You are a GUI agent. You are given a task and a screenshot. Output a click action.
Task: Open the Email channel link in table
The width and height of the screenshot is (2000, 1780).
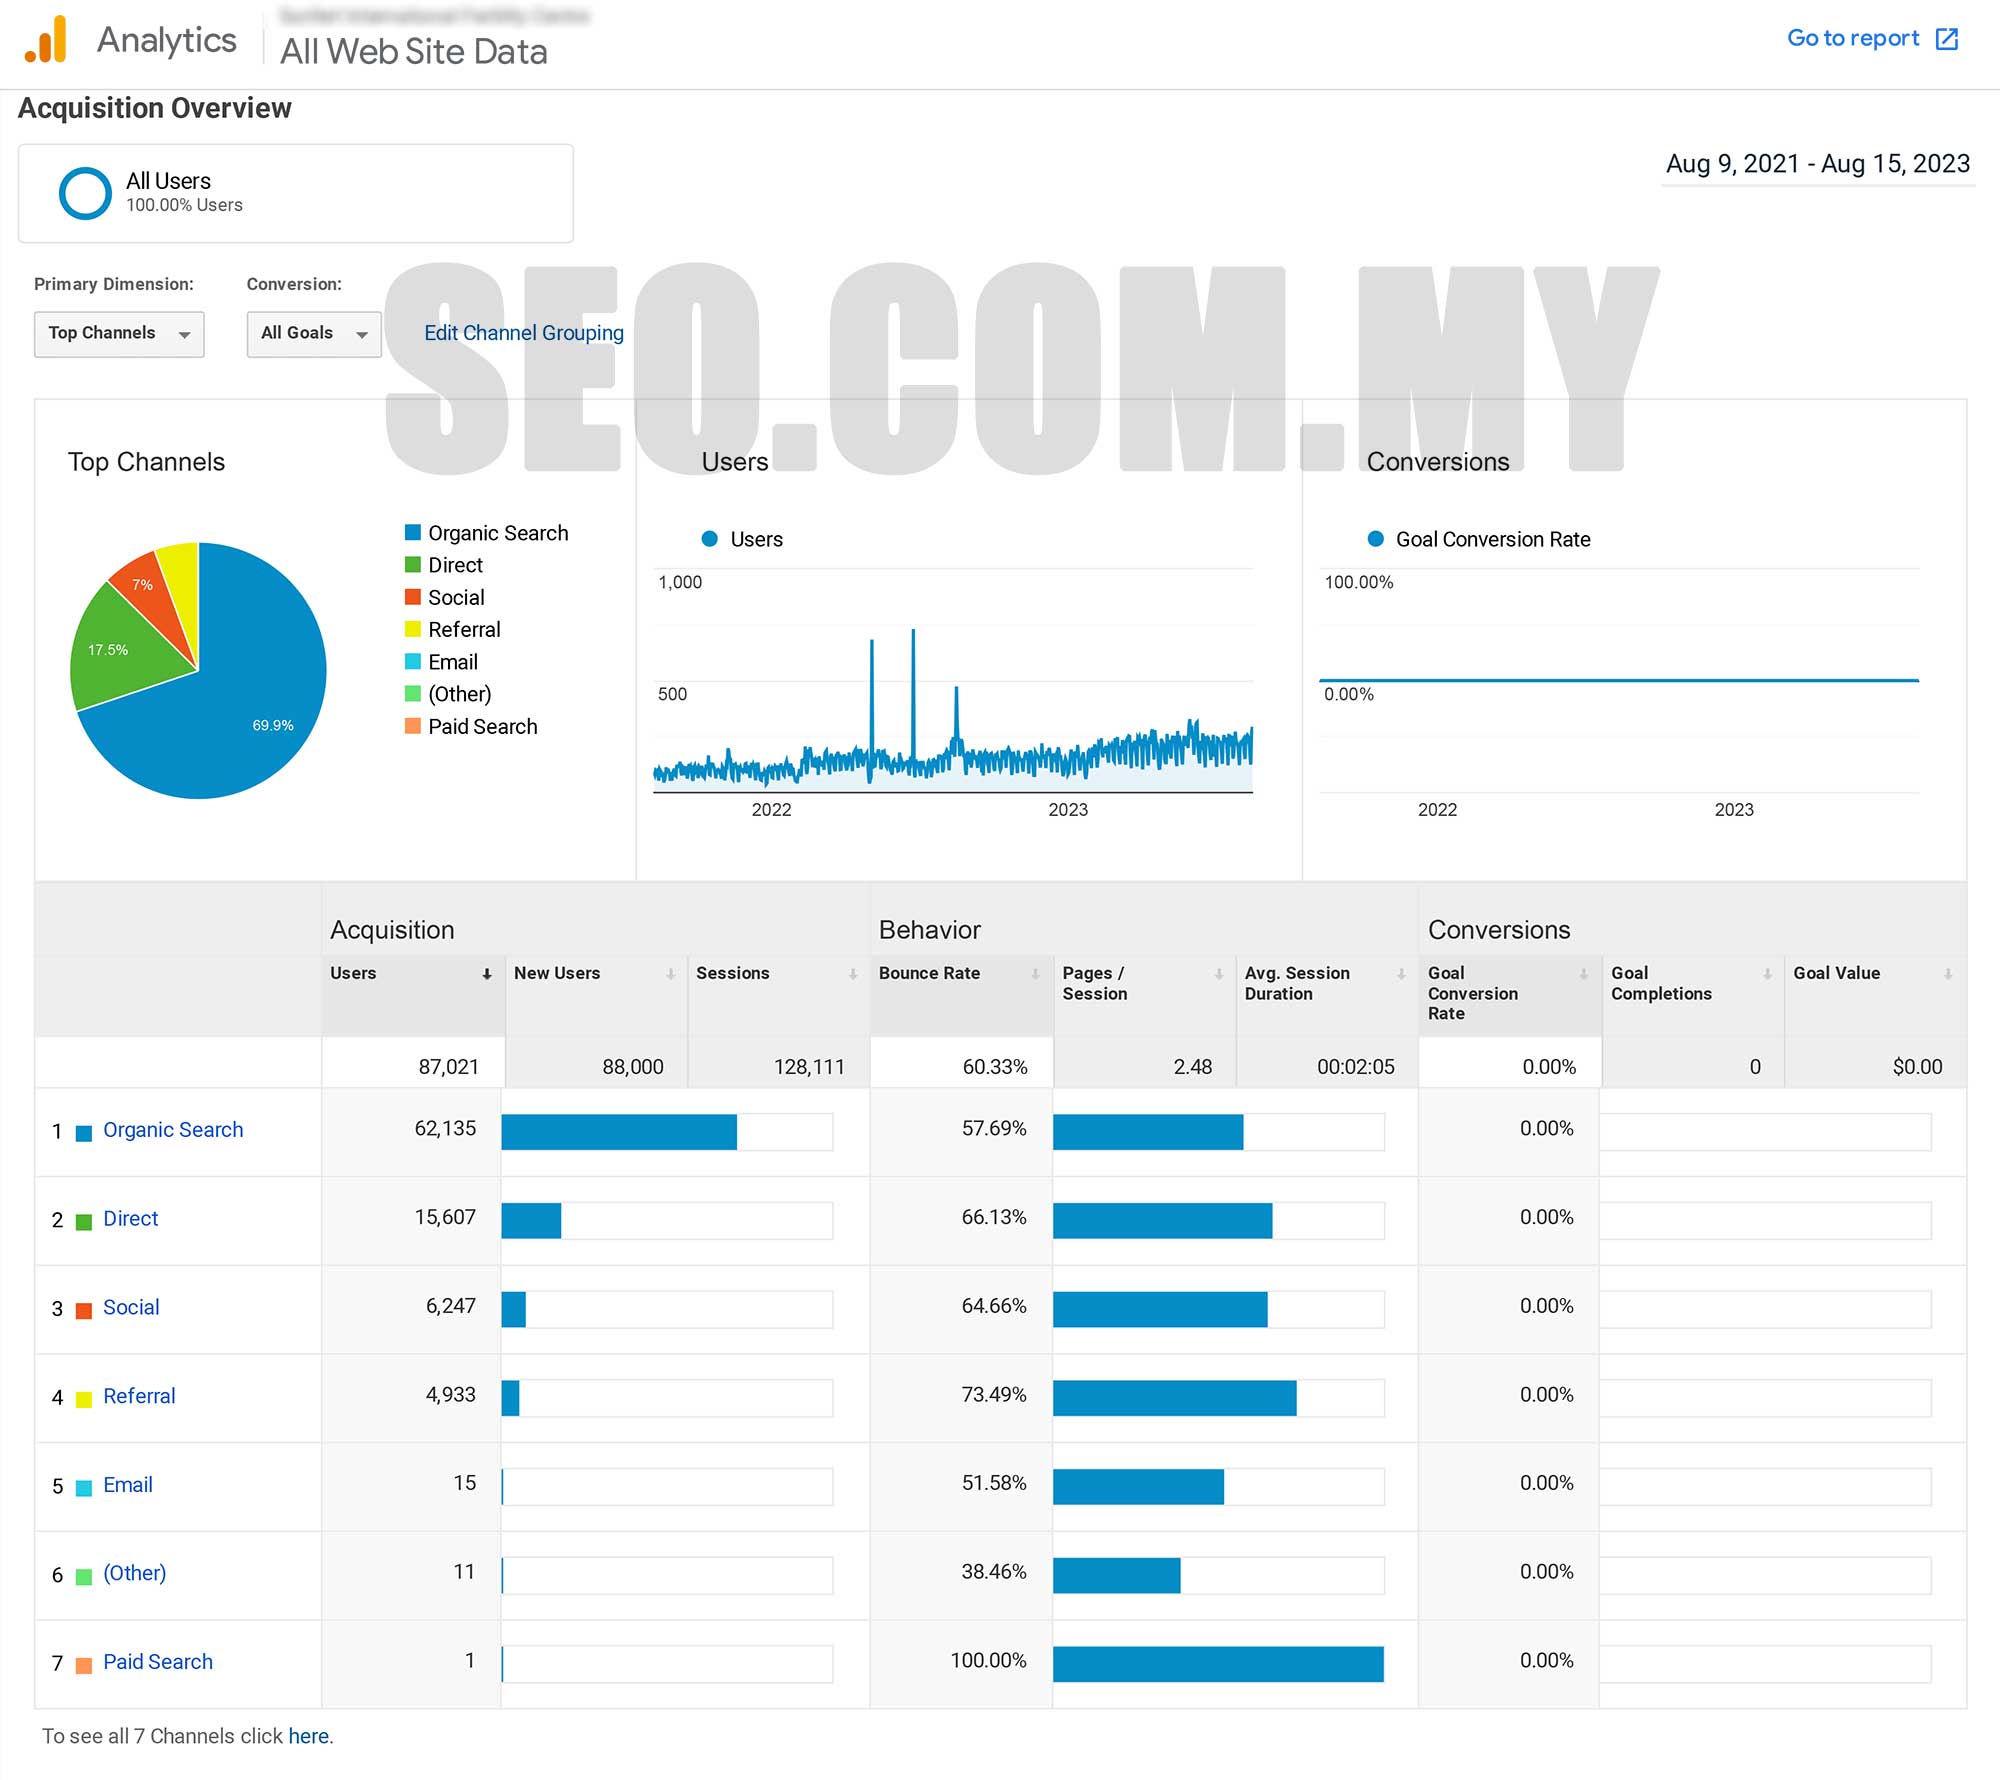(x=128, y=1485)
